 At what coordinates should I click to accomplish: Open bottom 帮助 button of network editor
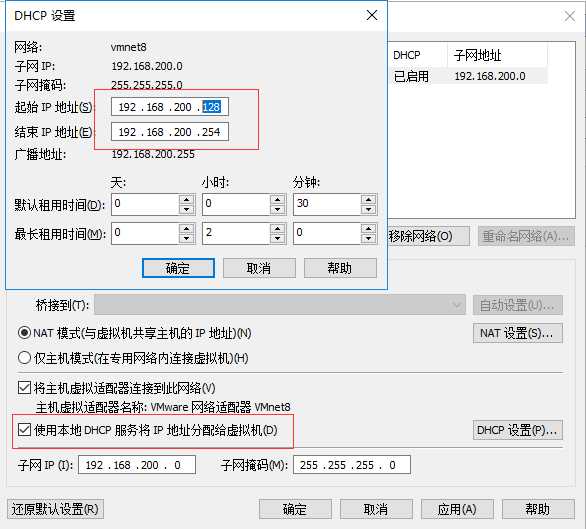[538, 509]
